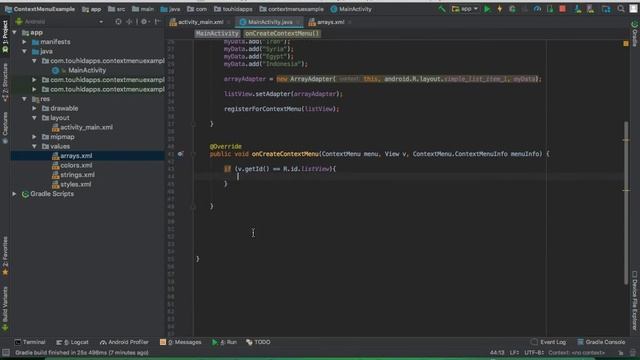
Task: Toggle the Structure tool window
Action: click(5, 82)
